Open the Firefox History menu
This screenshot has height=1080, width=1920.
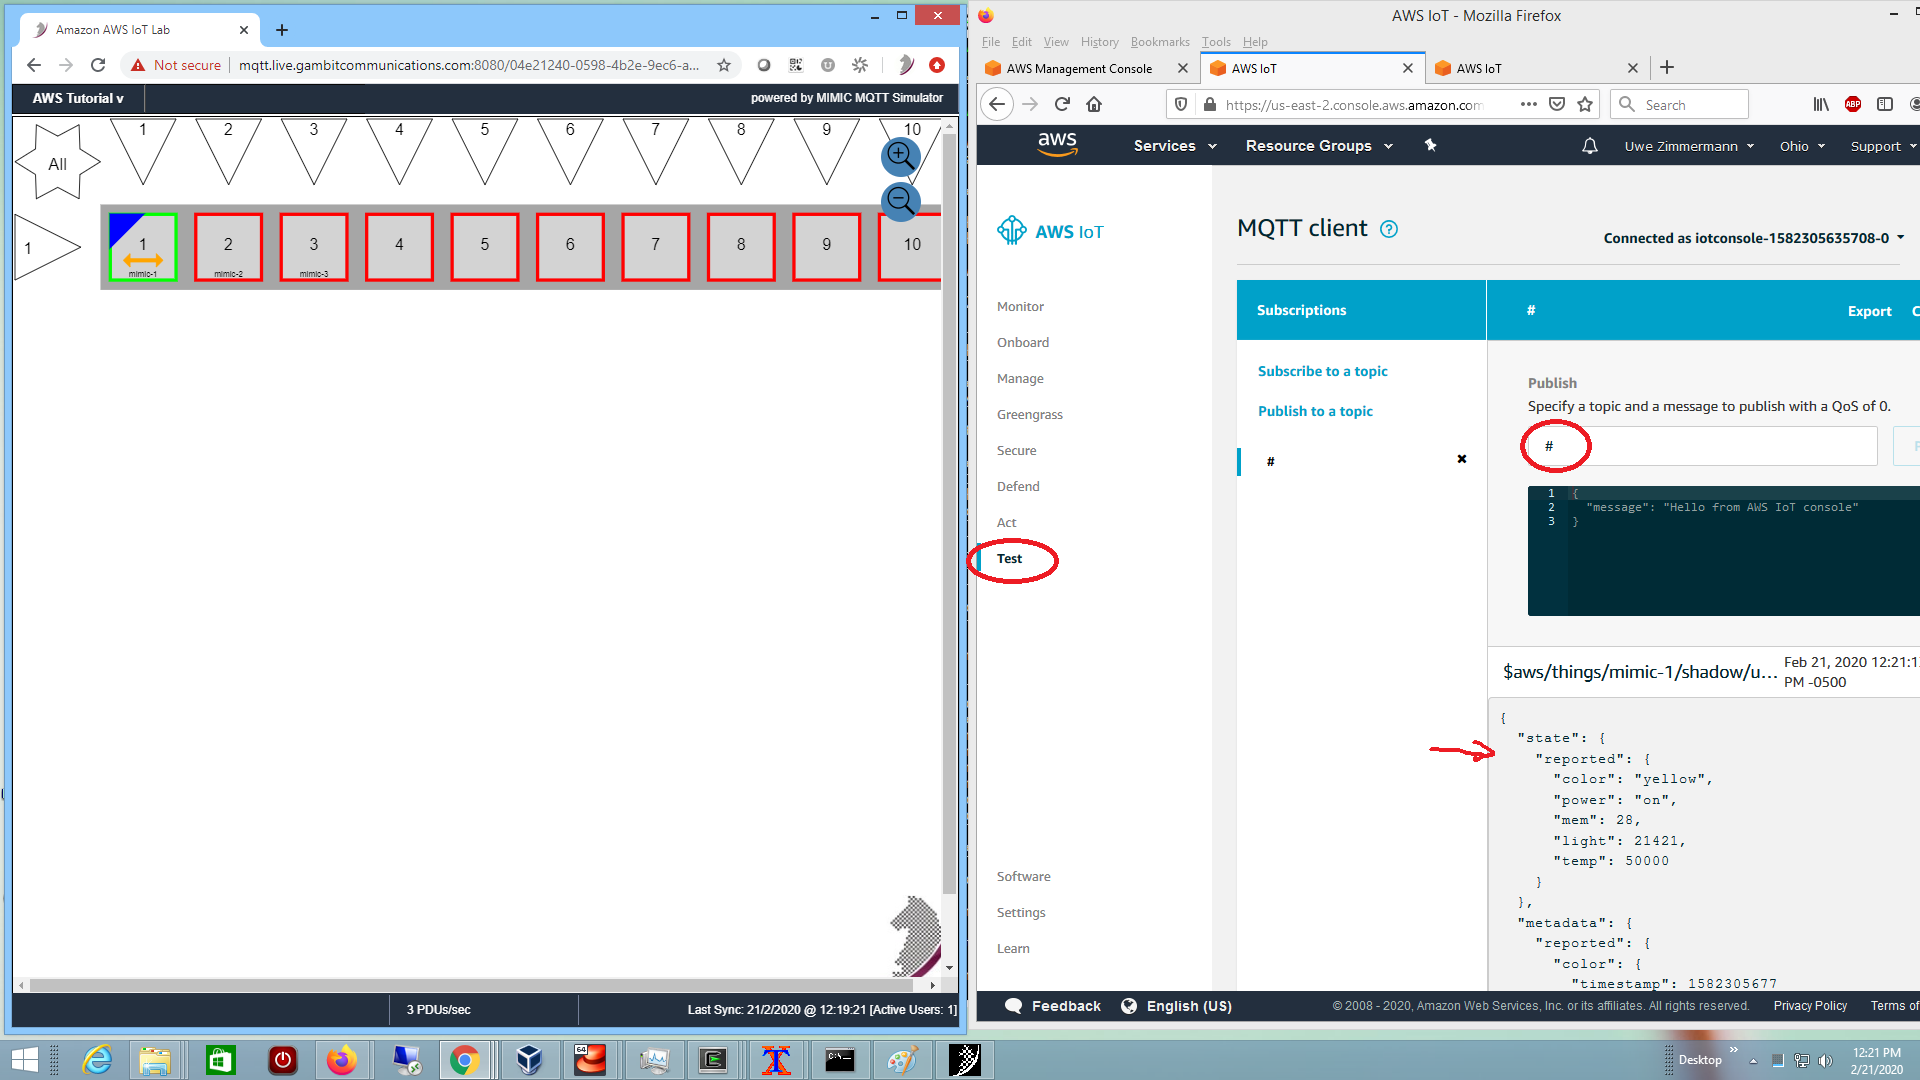tap(1099, 42)
